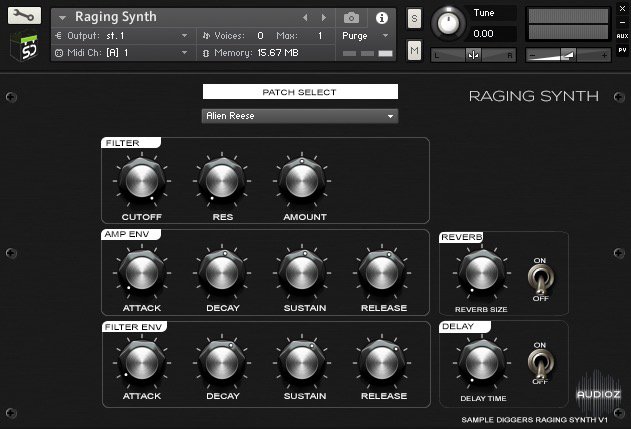Go to previous preset arrow
The width and height of the screenshot is (631, 429).
pyautogui.click(x=305, y=18)
